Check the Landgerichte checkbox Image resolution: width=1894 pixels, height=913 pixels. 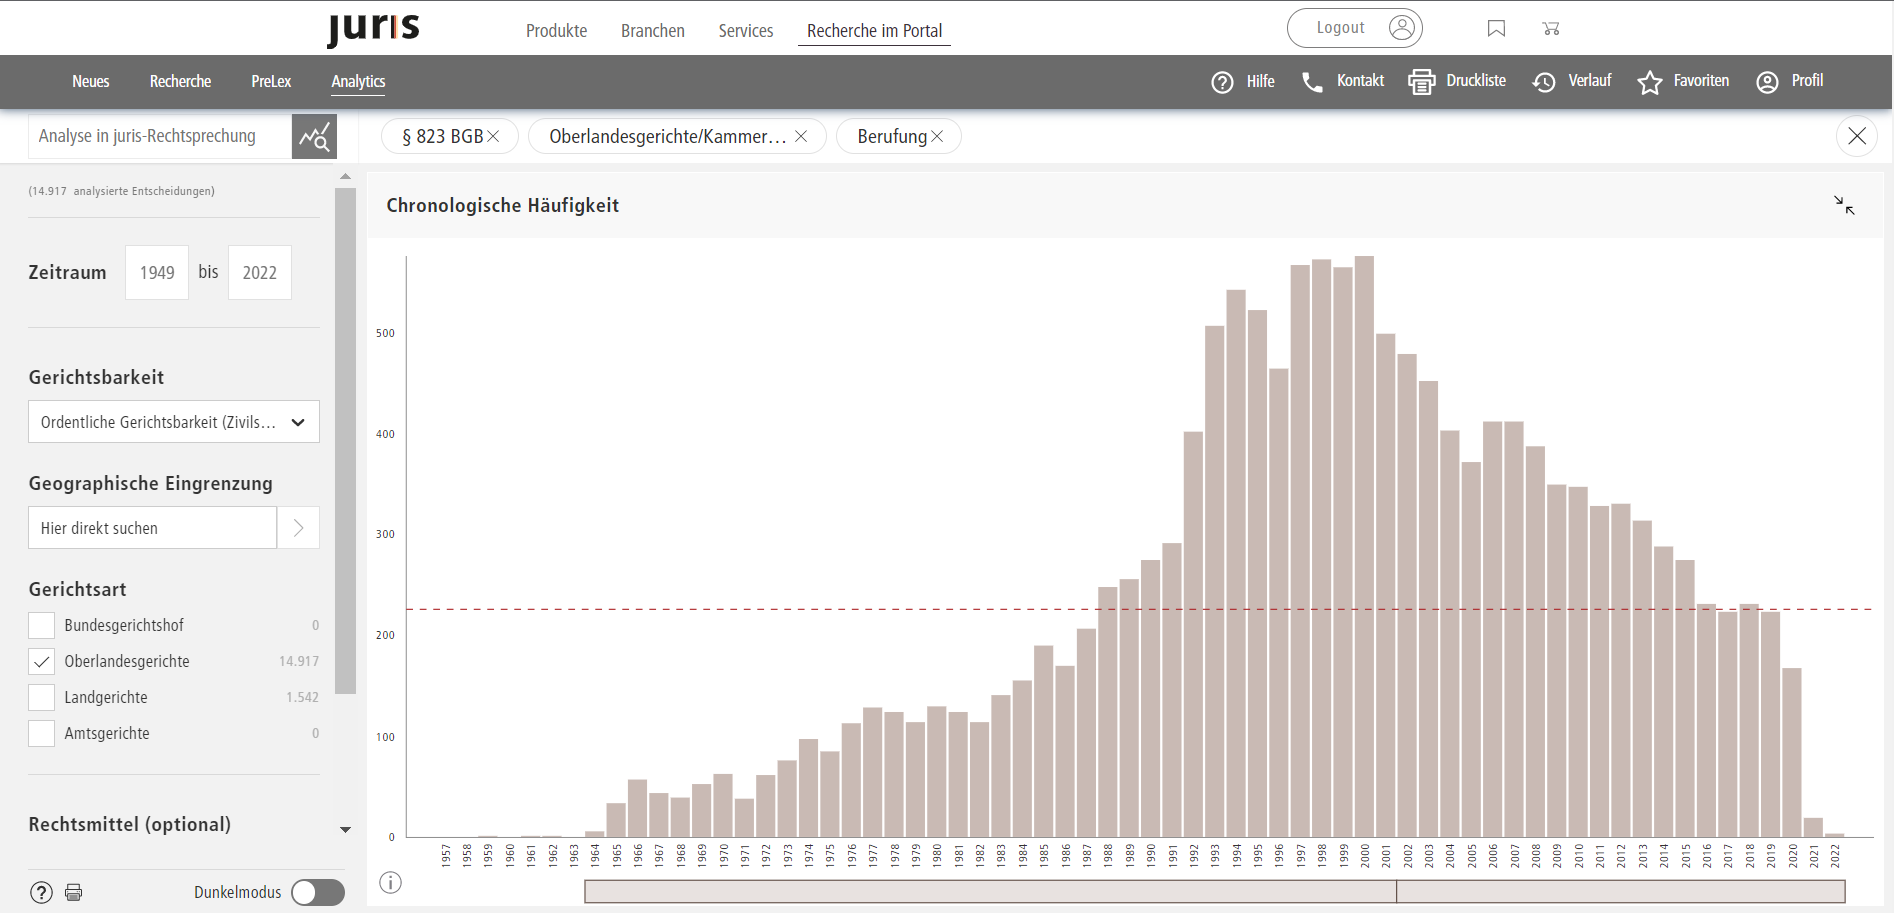42,698
